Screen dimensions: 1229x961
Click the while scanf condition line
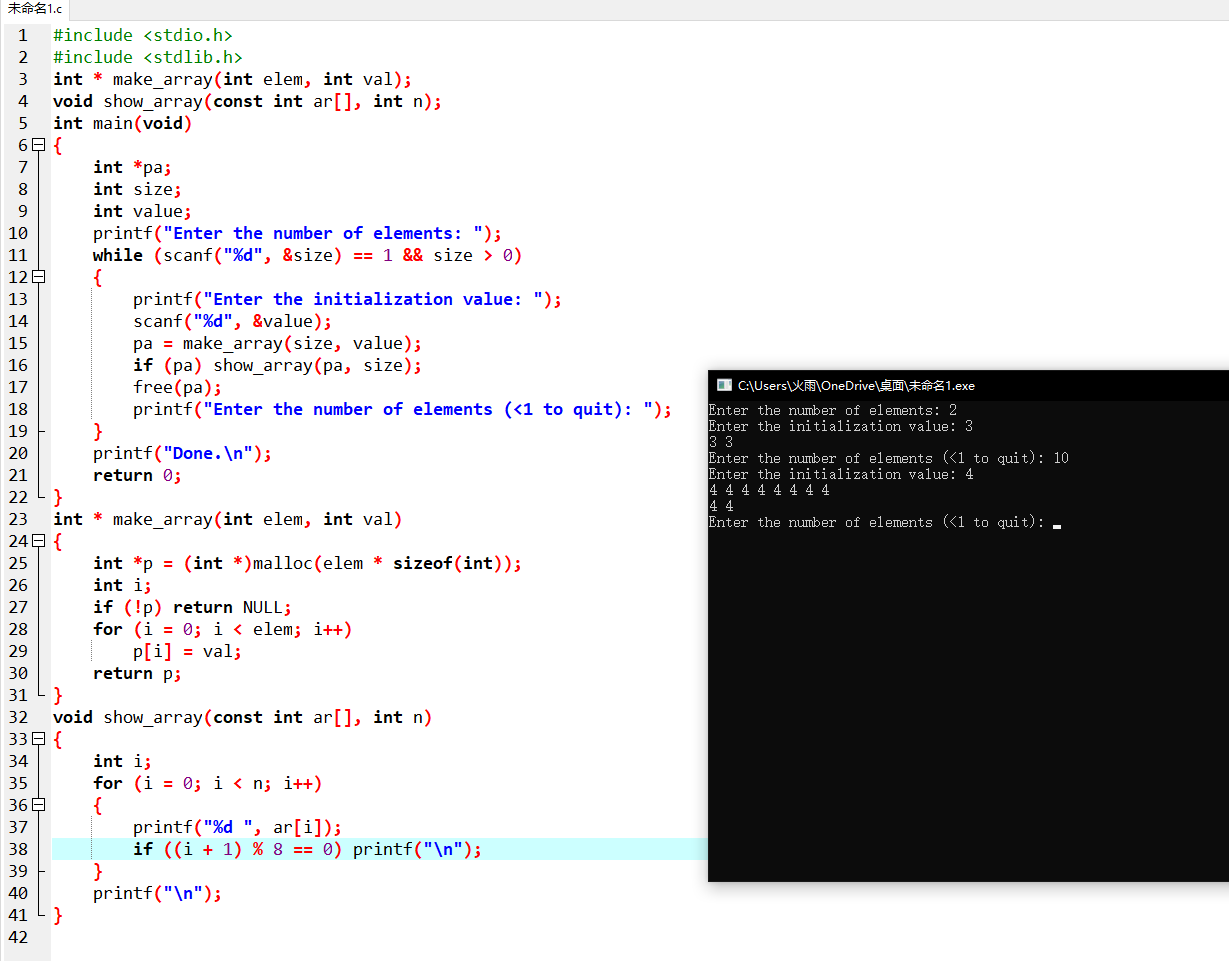click(308, 255)
